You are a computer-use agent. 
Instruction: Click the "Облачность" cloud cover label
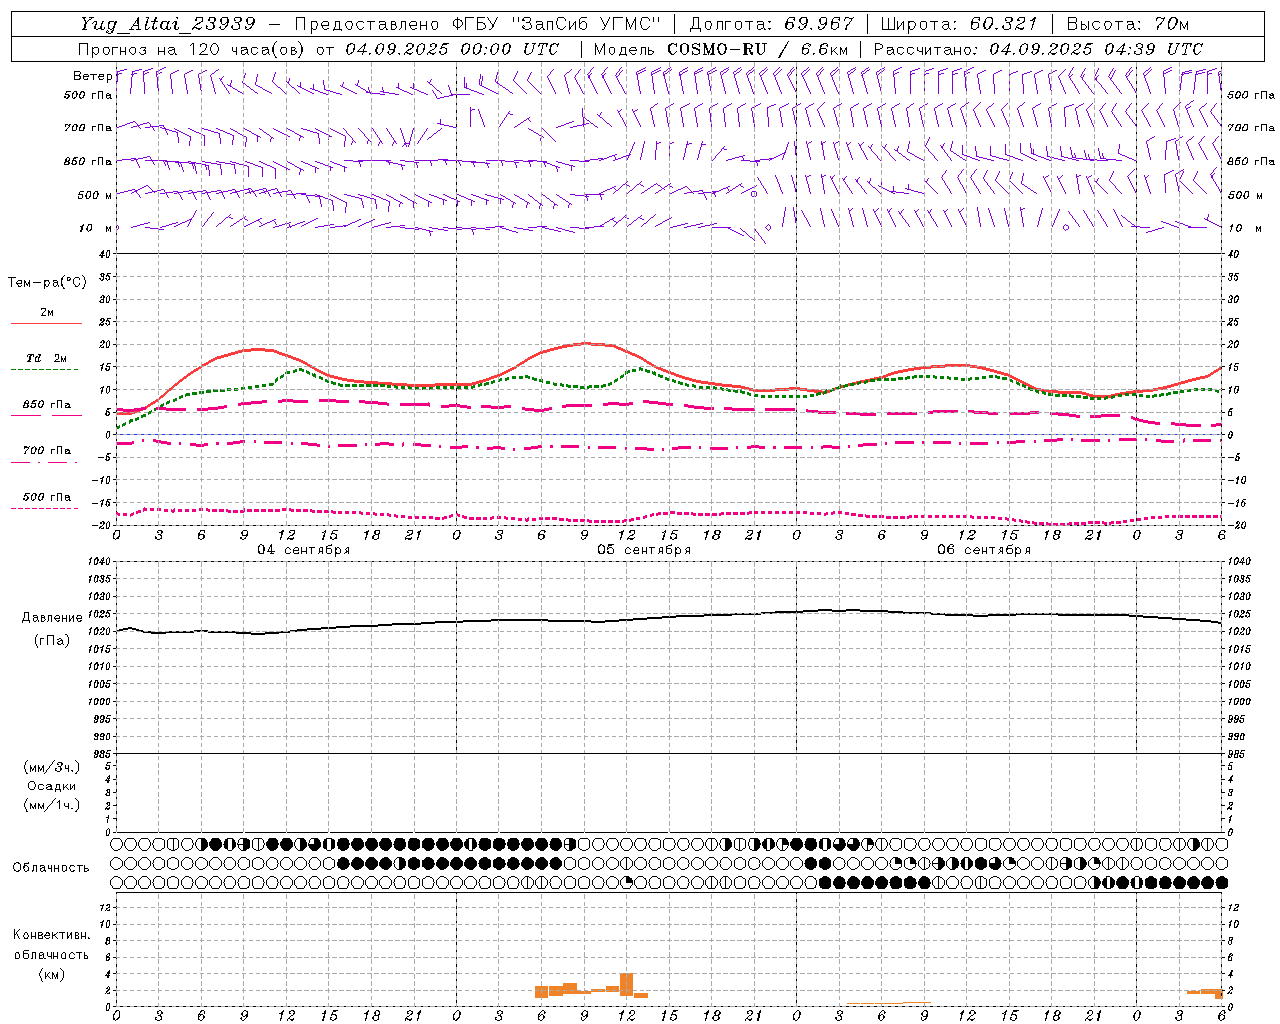click(x=51, y=867)
